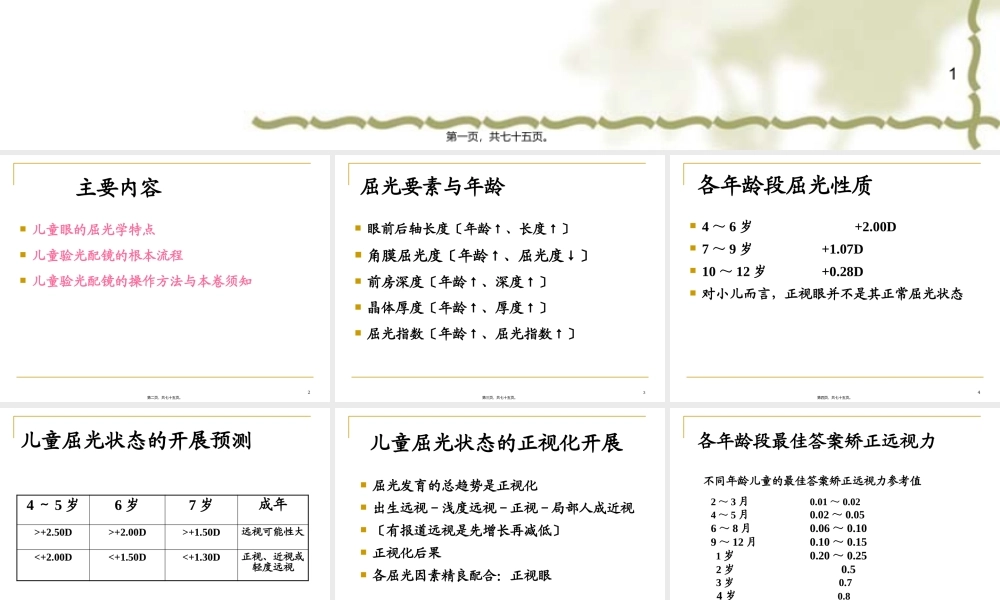
Task: Click the page number 1 top right
Action: pos(951,74)
